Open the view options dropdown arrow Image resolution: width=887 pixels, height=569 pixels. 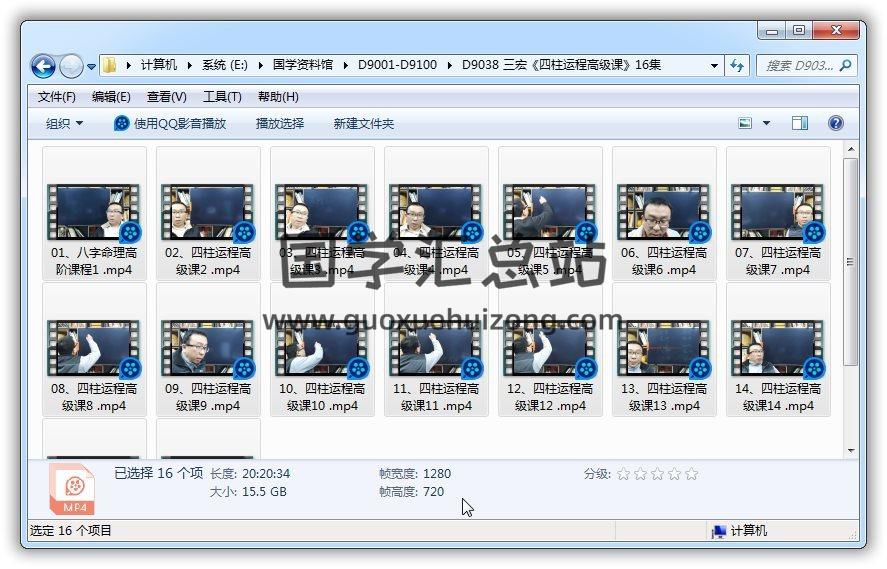coord(767,123)
